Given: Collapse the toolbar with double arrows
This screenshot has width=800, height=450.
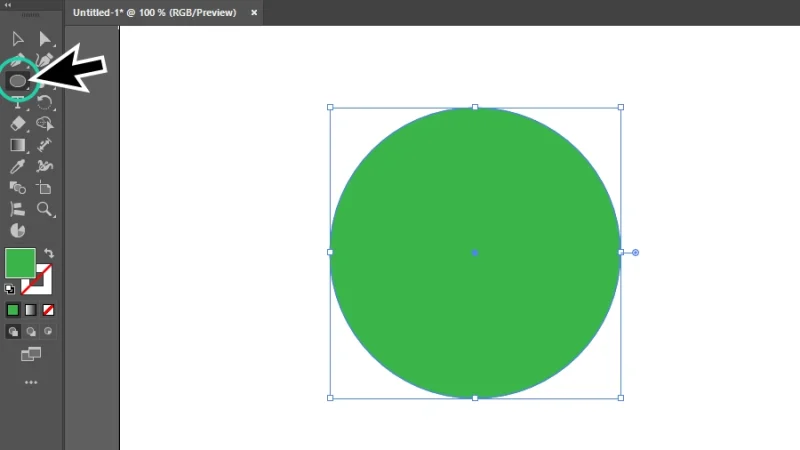Looking at the screenshot, I should click(x=8, y=5).
